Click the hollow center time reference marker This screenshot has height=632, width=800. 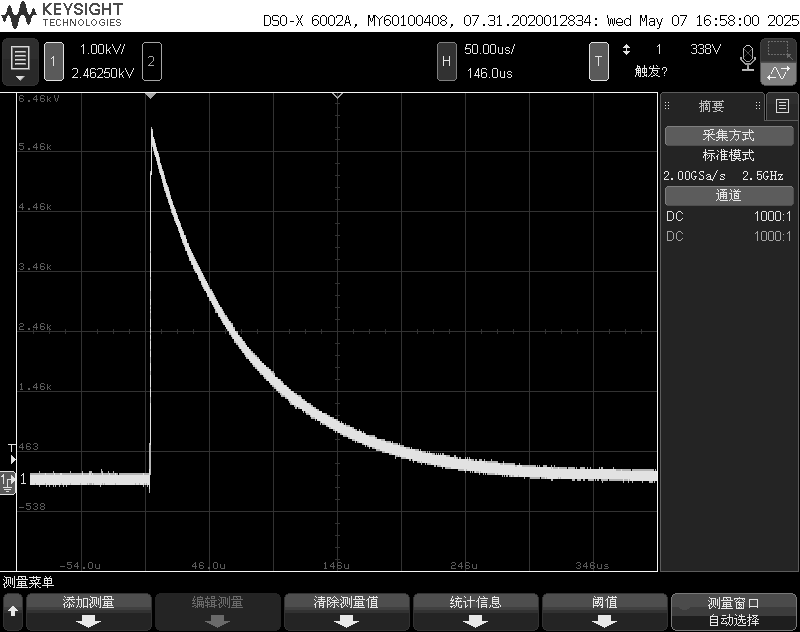tap(337, 96)
